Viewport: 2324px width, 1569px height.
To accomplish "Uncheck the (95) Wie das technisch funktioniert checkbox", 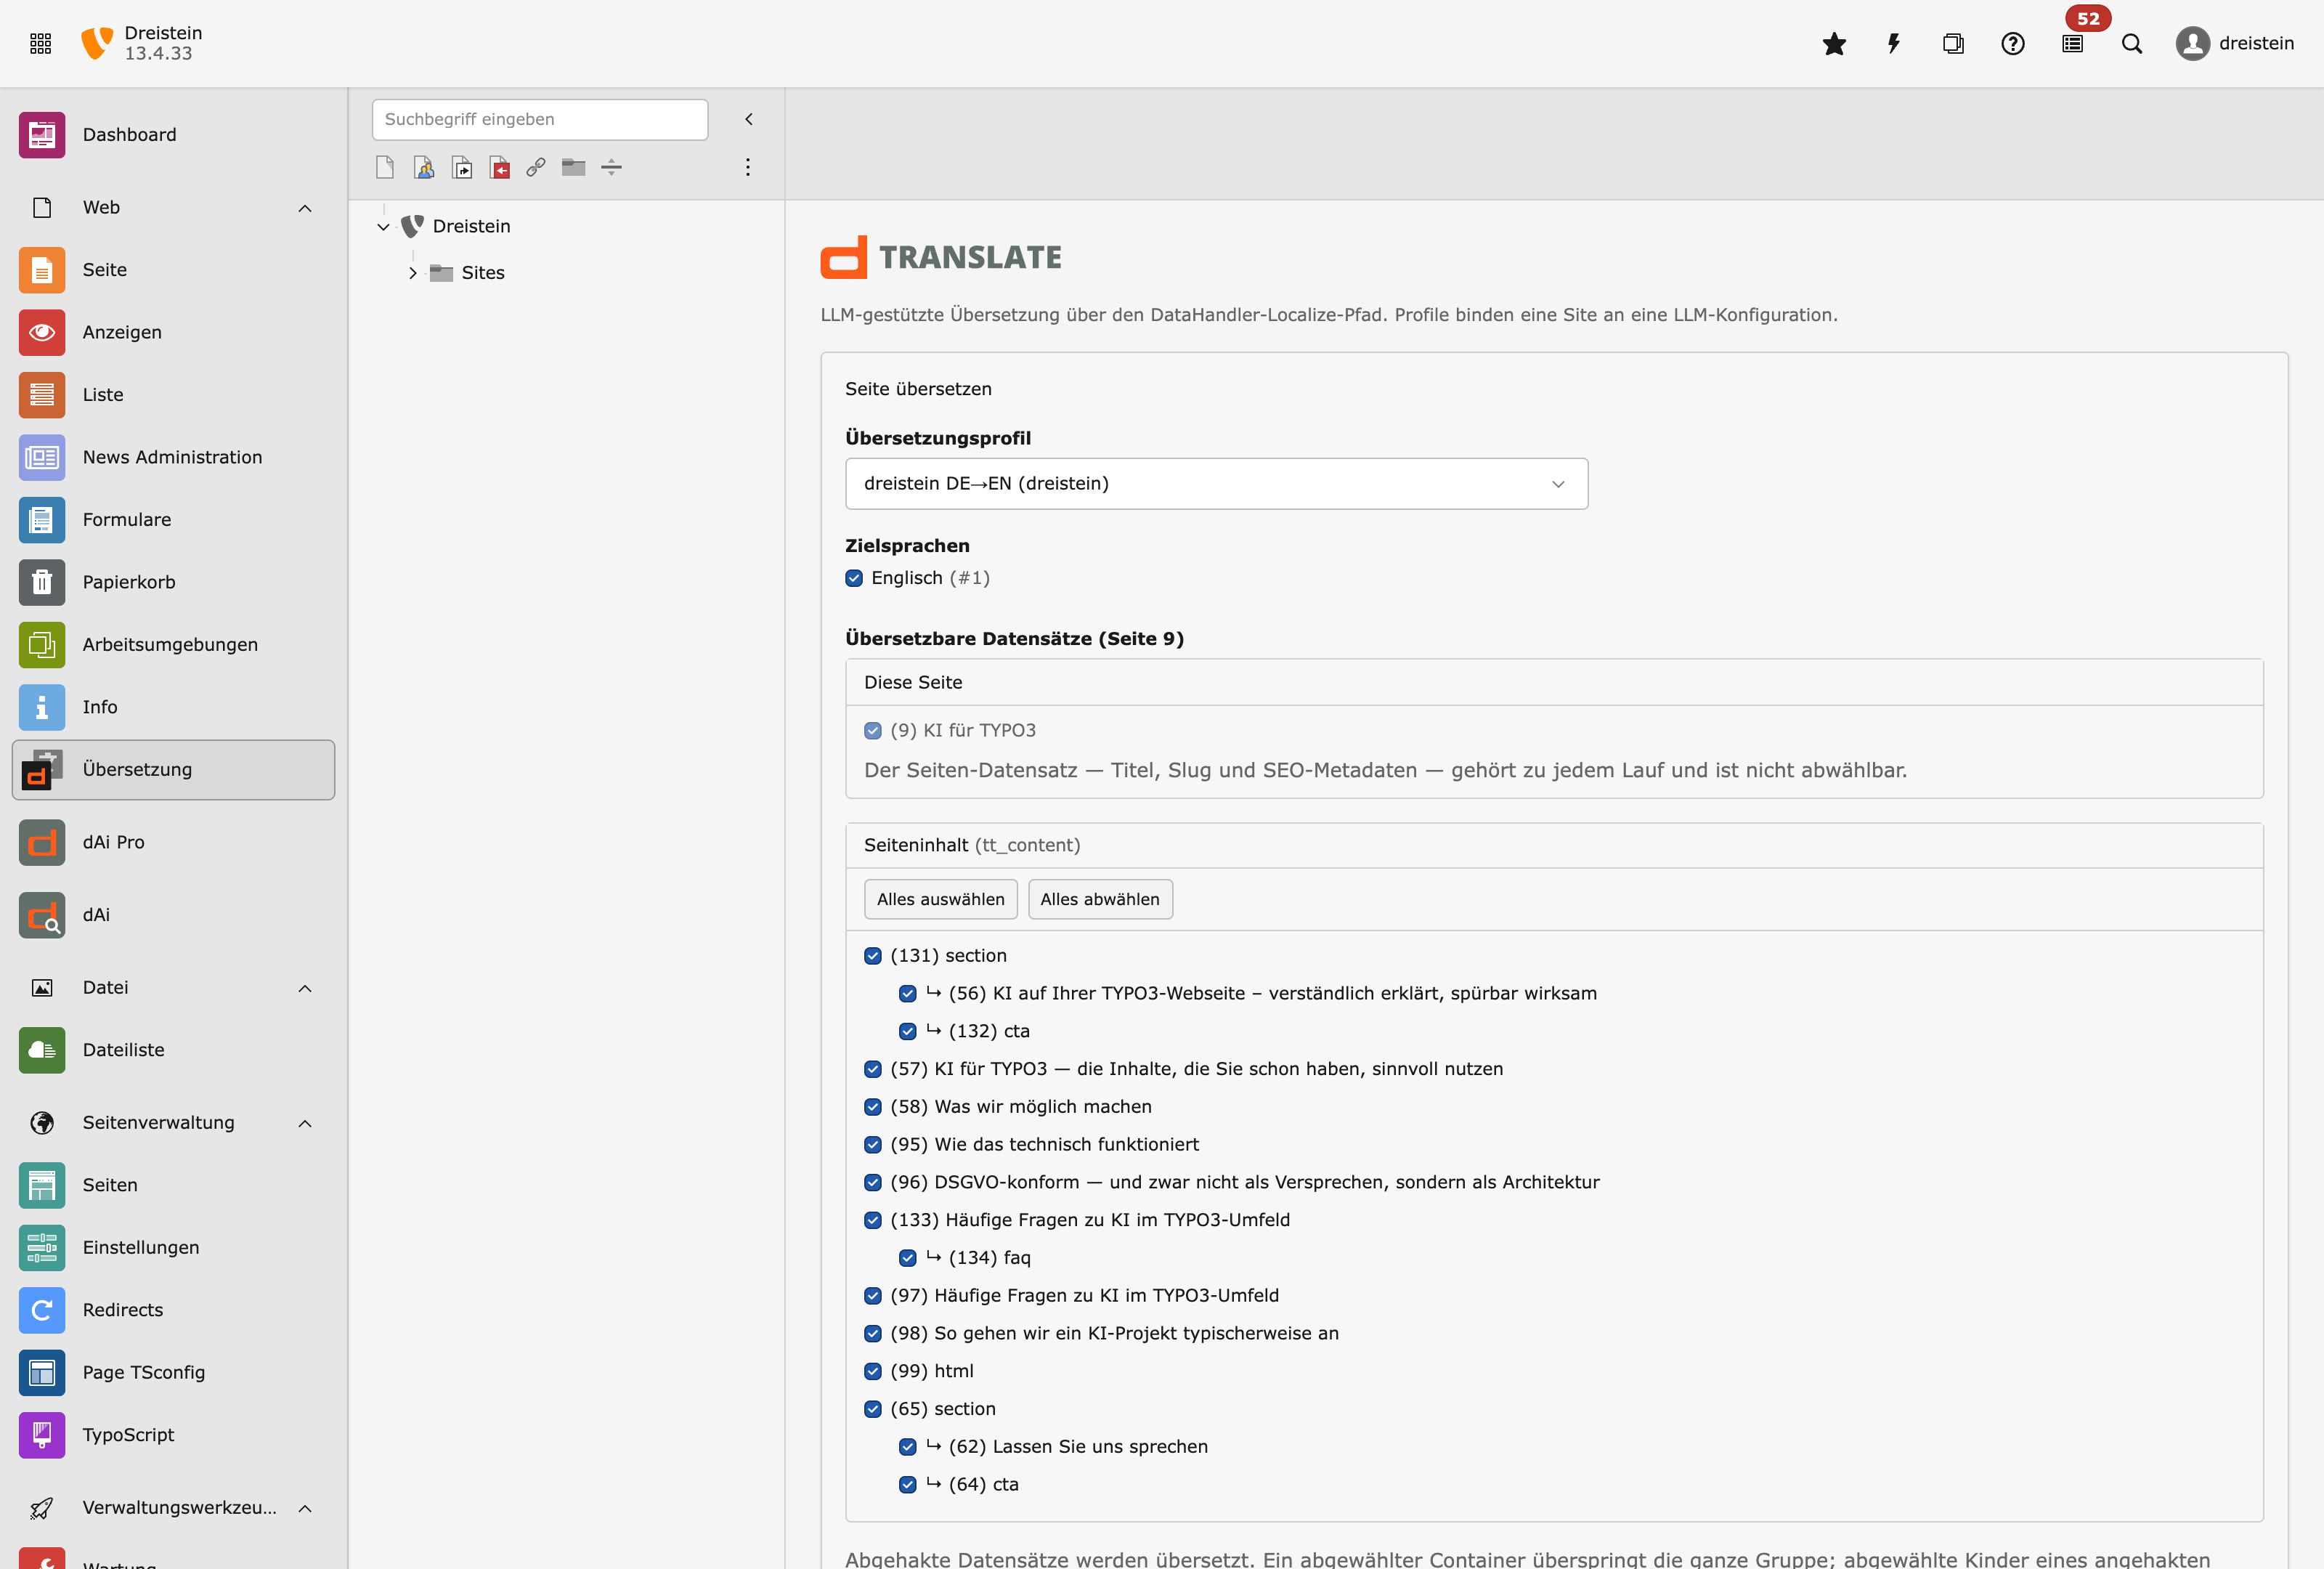I will click(873, 1145).
